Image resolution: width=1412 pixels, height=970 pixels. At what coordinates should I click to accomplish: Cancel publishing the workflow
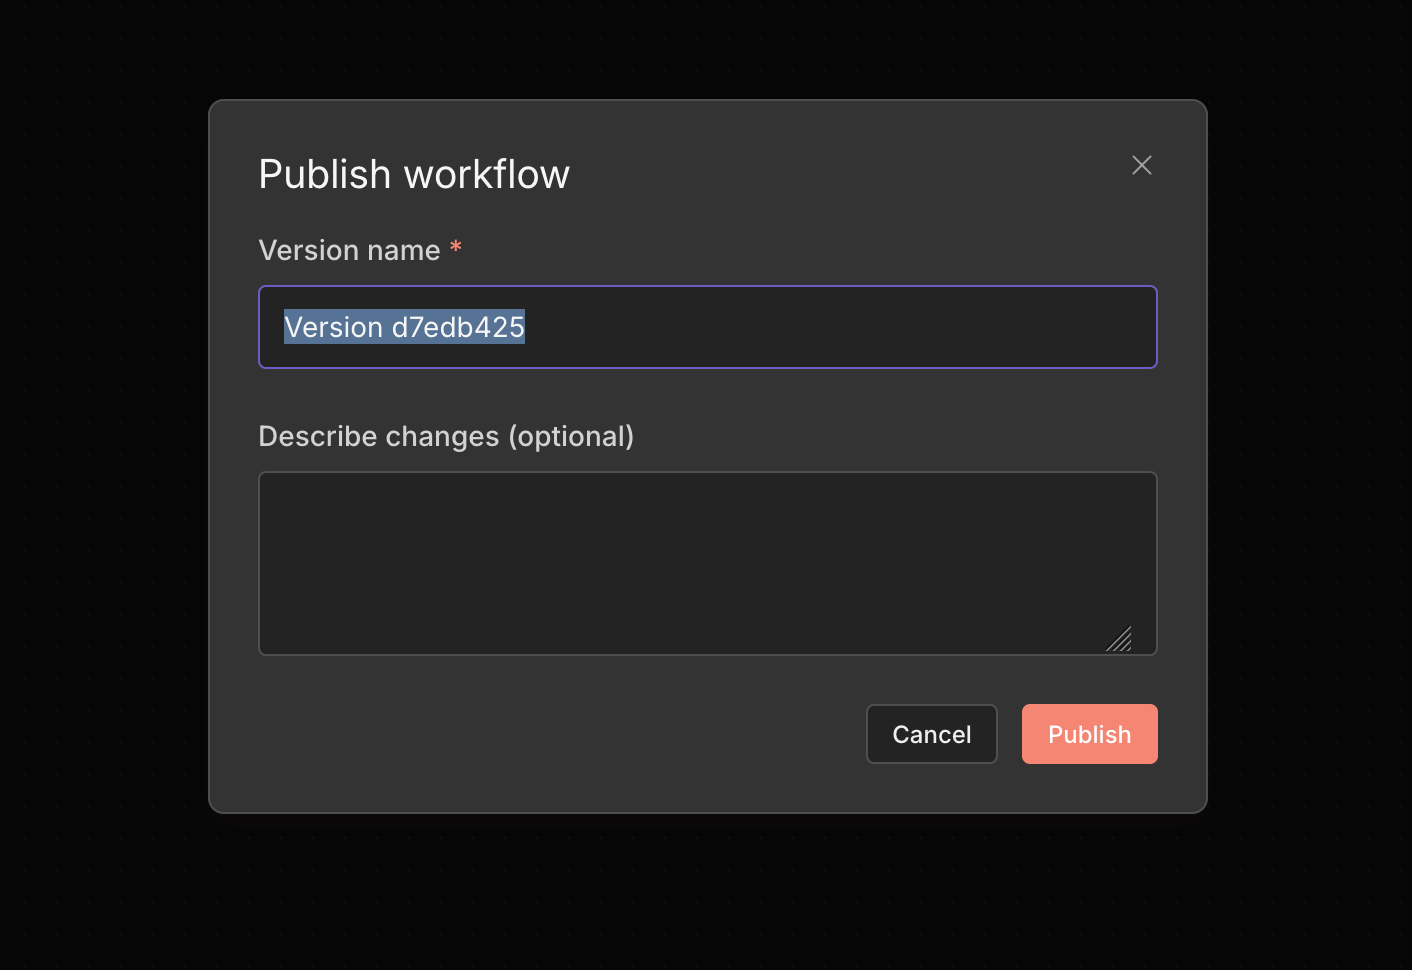931,734
